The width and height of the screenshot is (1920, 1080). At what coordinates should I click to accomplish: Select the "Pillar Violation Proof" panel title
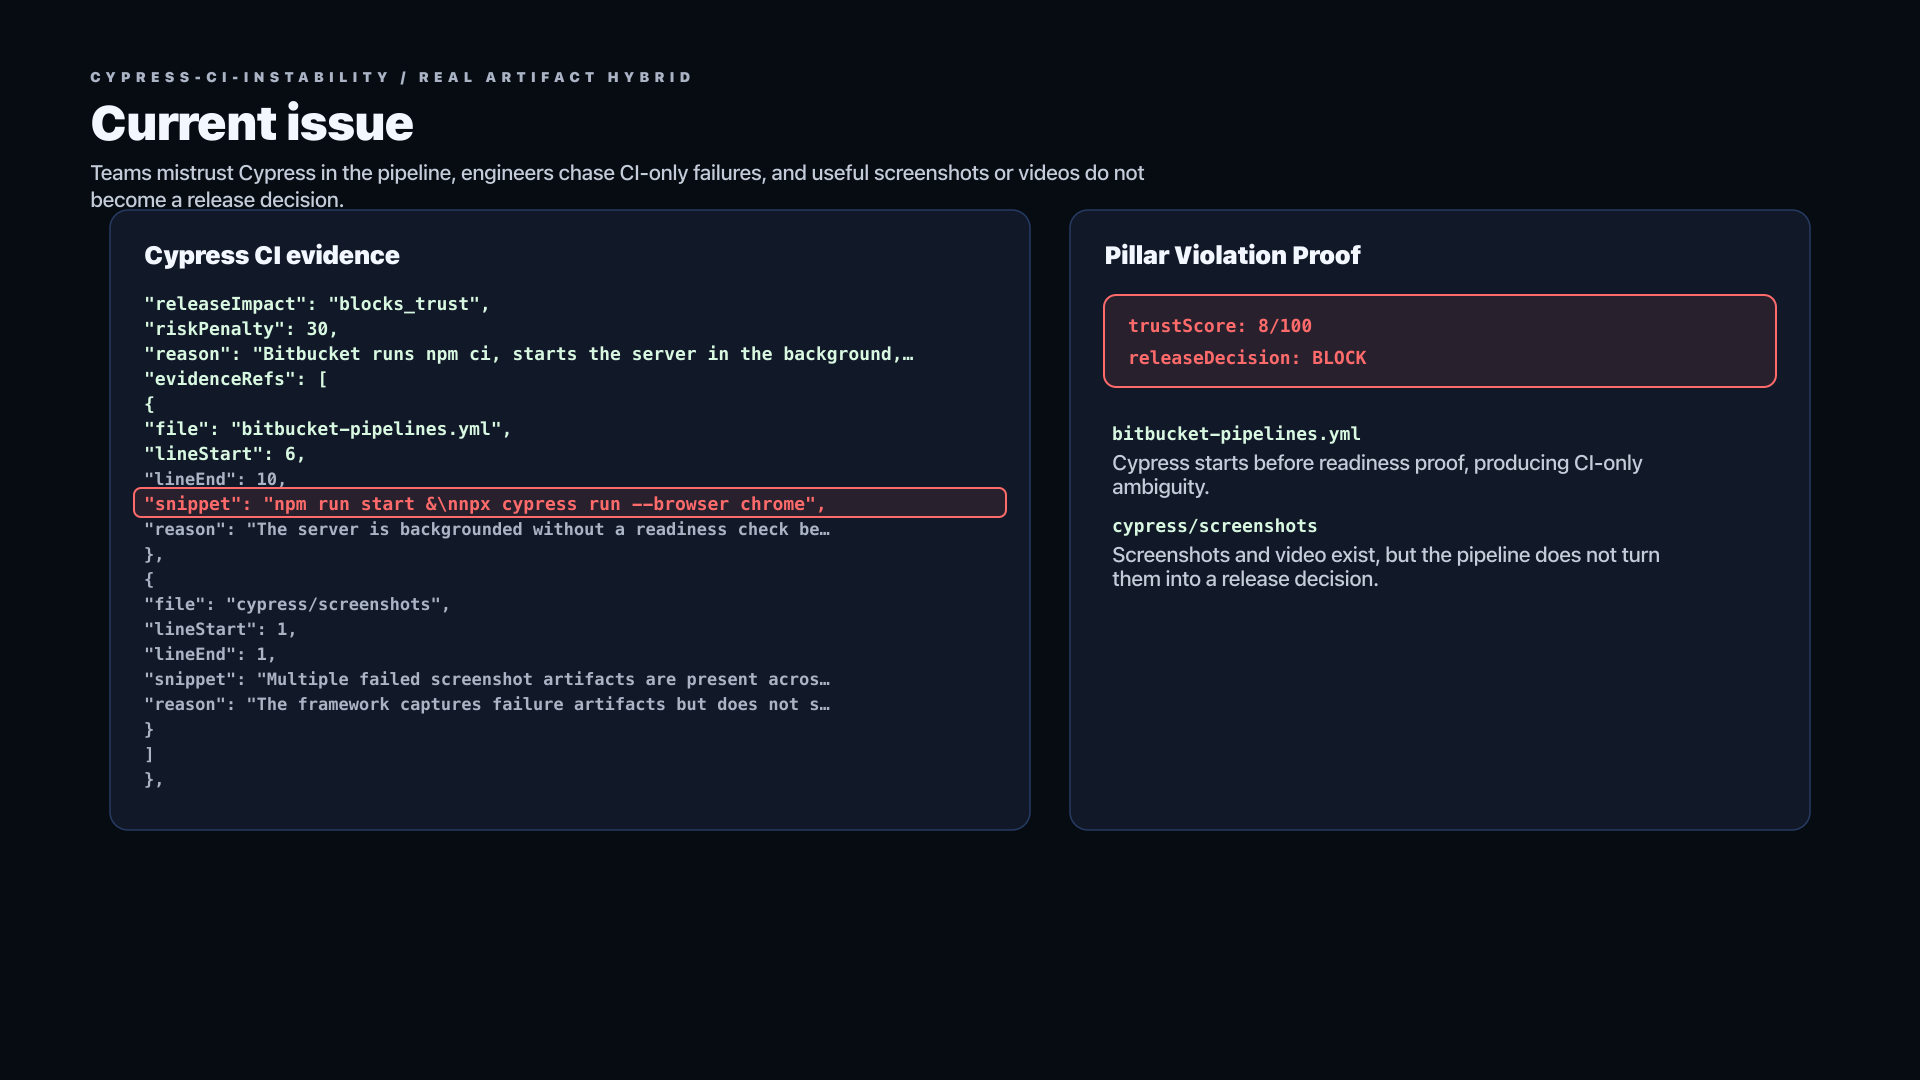tap(1232, 255)
